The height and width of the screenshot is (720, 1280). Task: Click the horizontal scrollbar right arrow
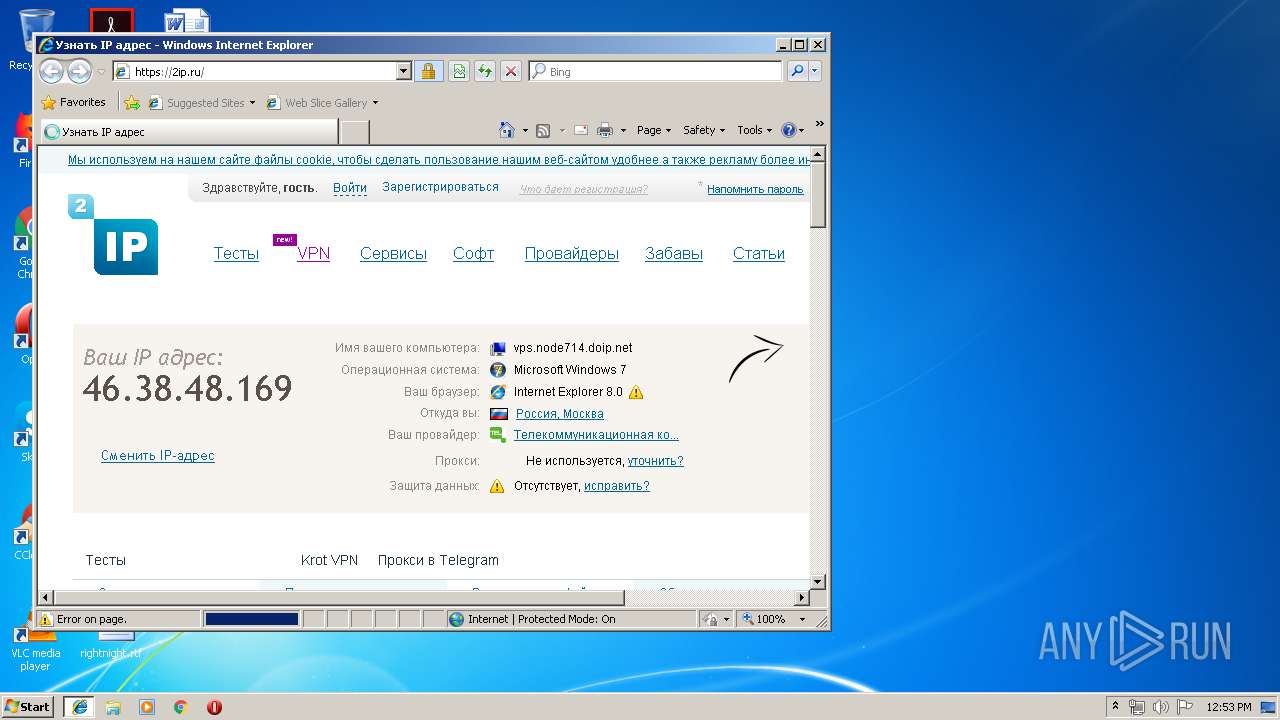[801, 598]
